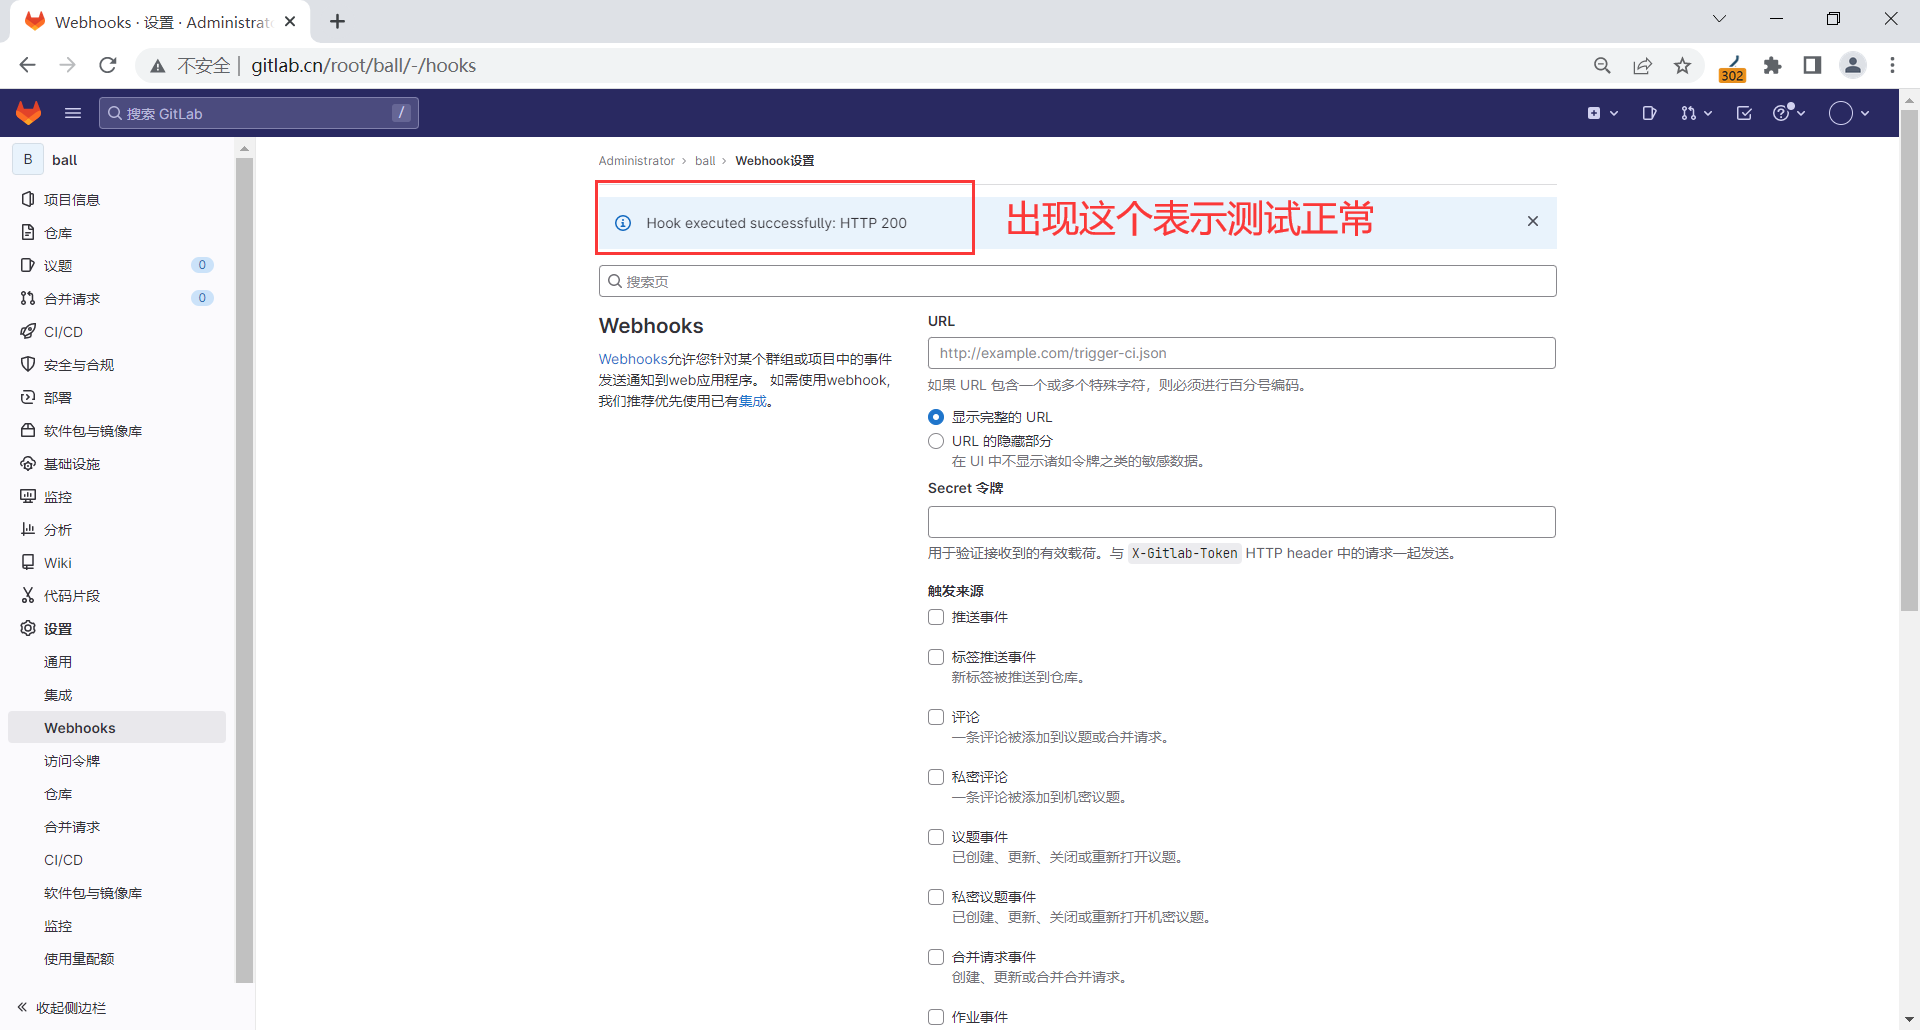
Task: Open 代码片段 (code snippets) from sidebar
Action: click(72, 595)
